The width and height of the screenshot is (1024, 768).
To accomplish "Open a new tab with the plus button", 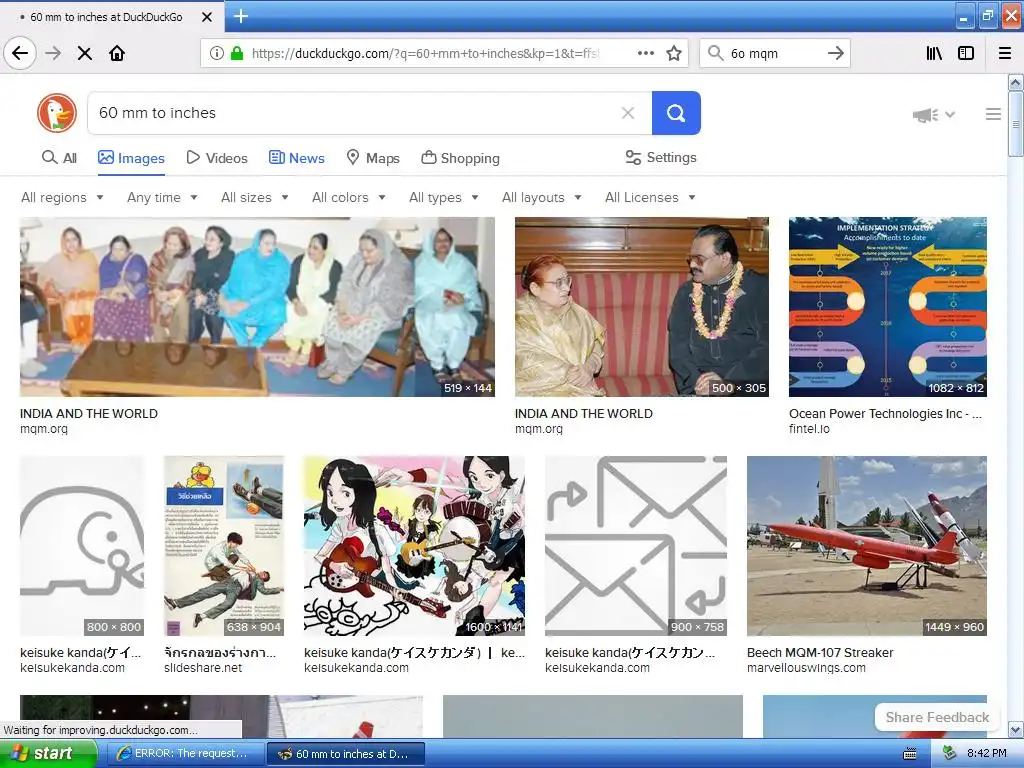I will 241,16.
